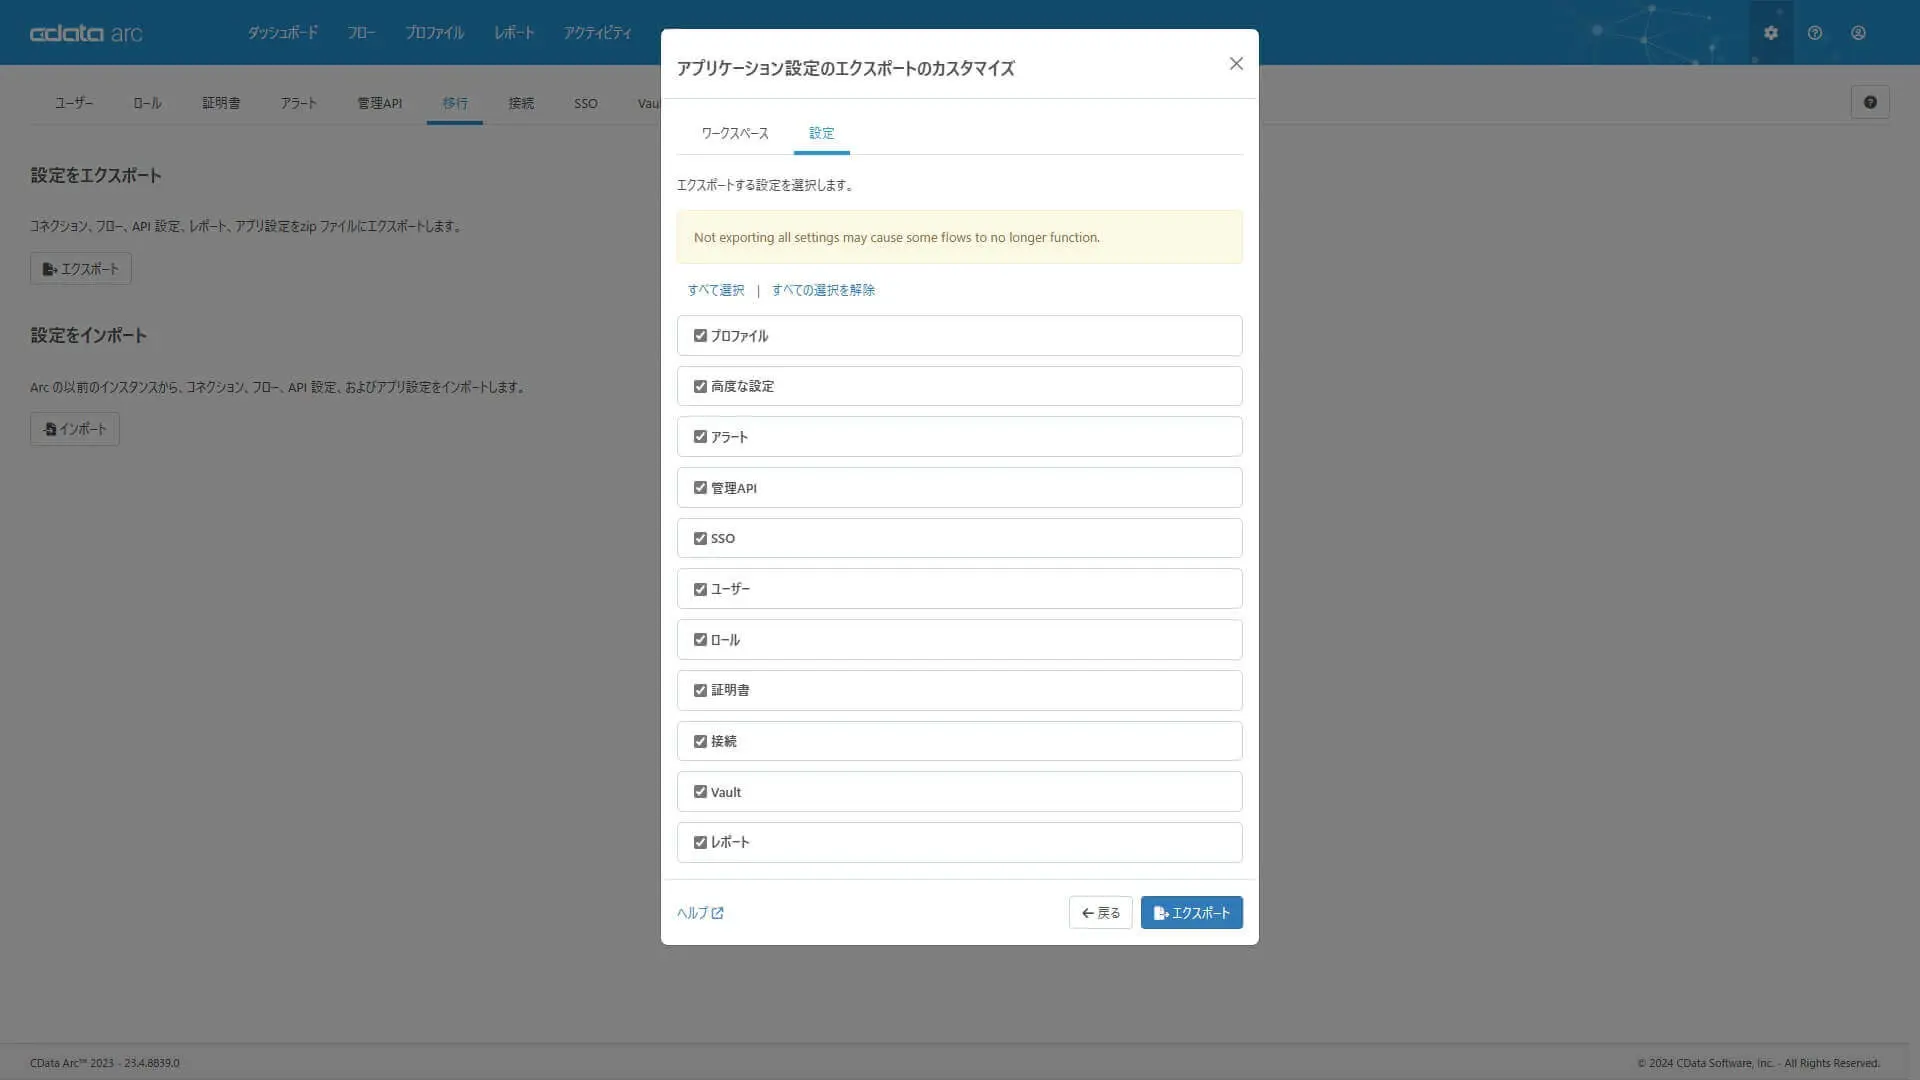Click the help question mark icon in header
The width and height of the screenshot is (1920, 1080).
(1814, 33)
